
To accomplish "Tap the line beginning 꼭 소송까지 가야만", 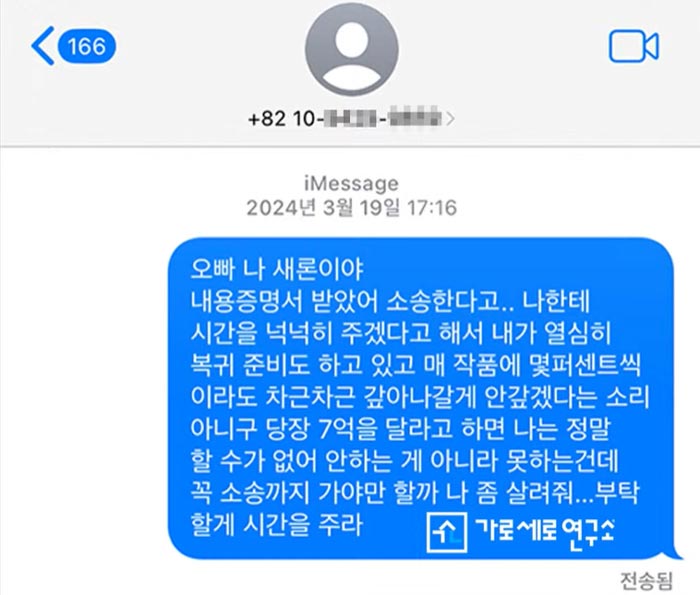I will [415, 493].
